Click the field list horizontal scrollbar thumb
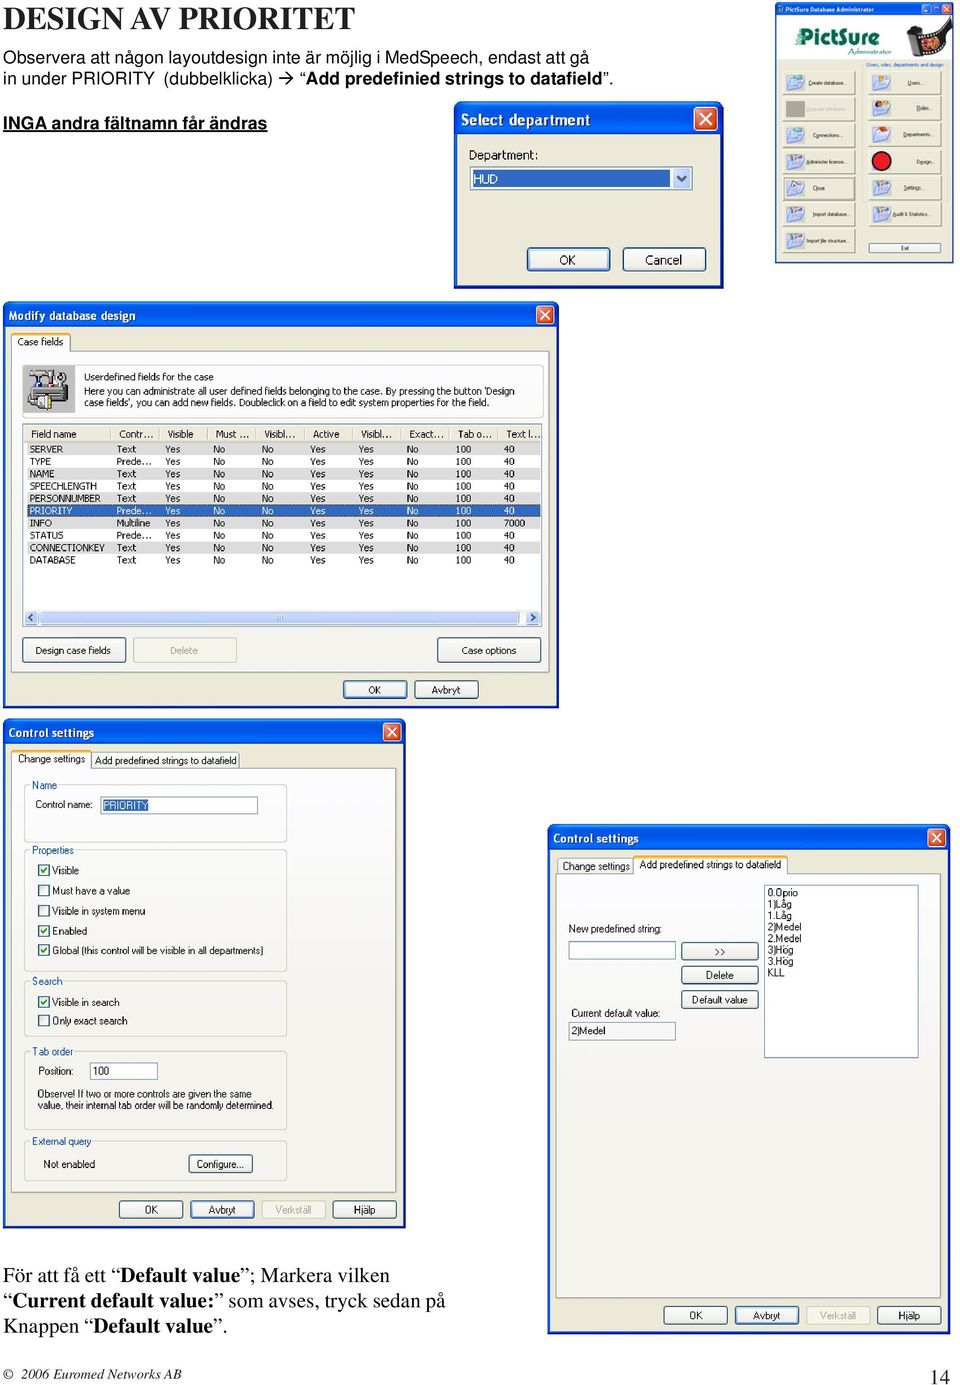 [x=279, y=618]
